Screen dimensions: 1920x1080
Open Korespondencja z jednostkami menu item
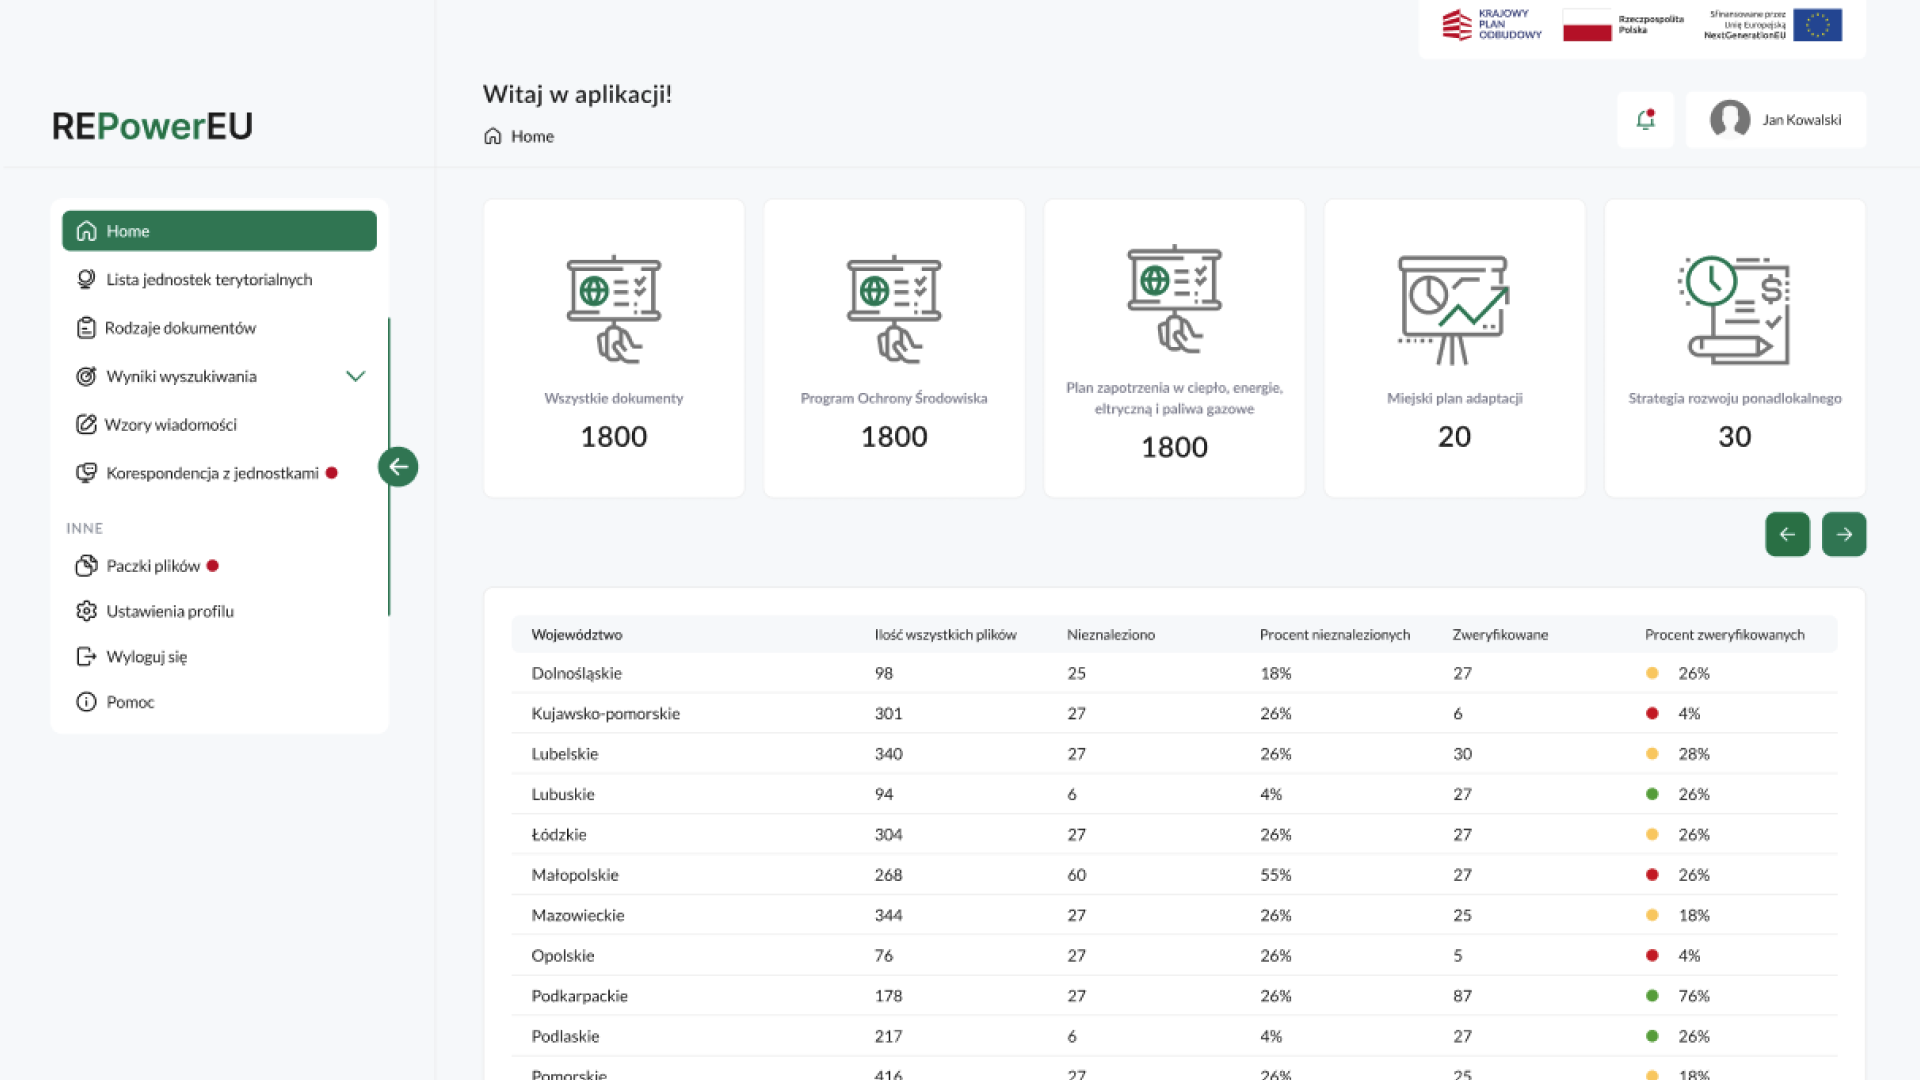click(x=212, y=473)
